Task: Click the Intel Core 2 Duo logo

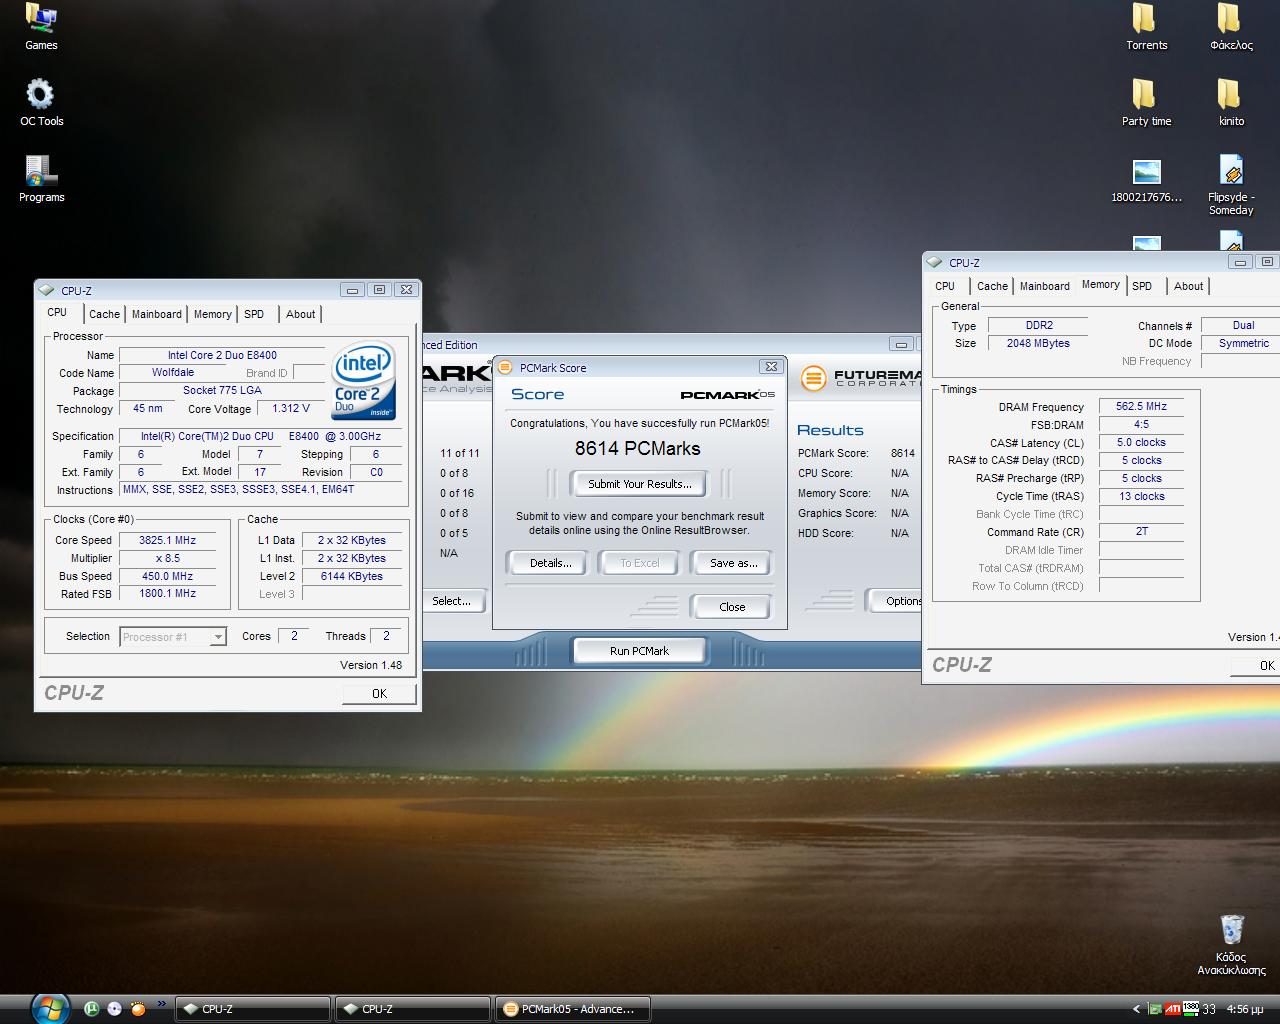Action: click(364, 382)
